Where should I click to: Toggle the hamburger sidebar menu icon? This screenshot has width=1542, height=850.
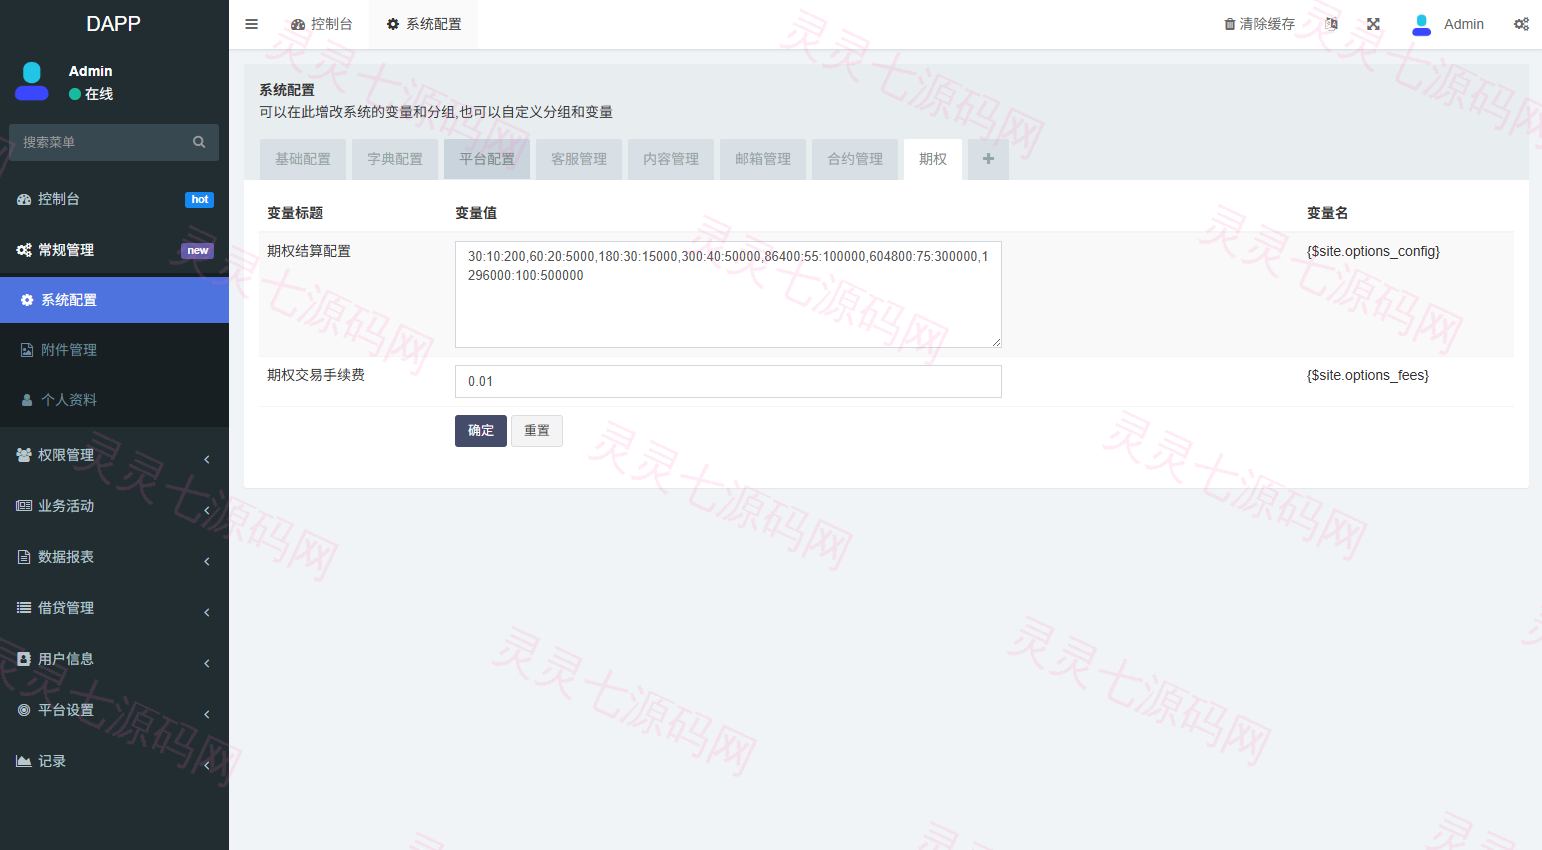(x=252, y=24)
